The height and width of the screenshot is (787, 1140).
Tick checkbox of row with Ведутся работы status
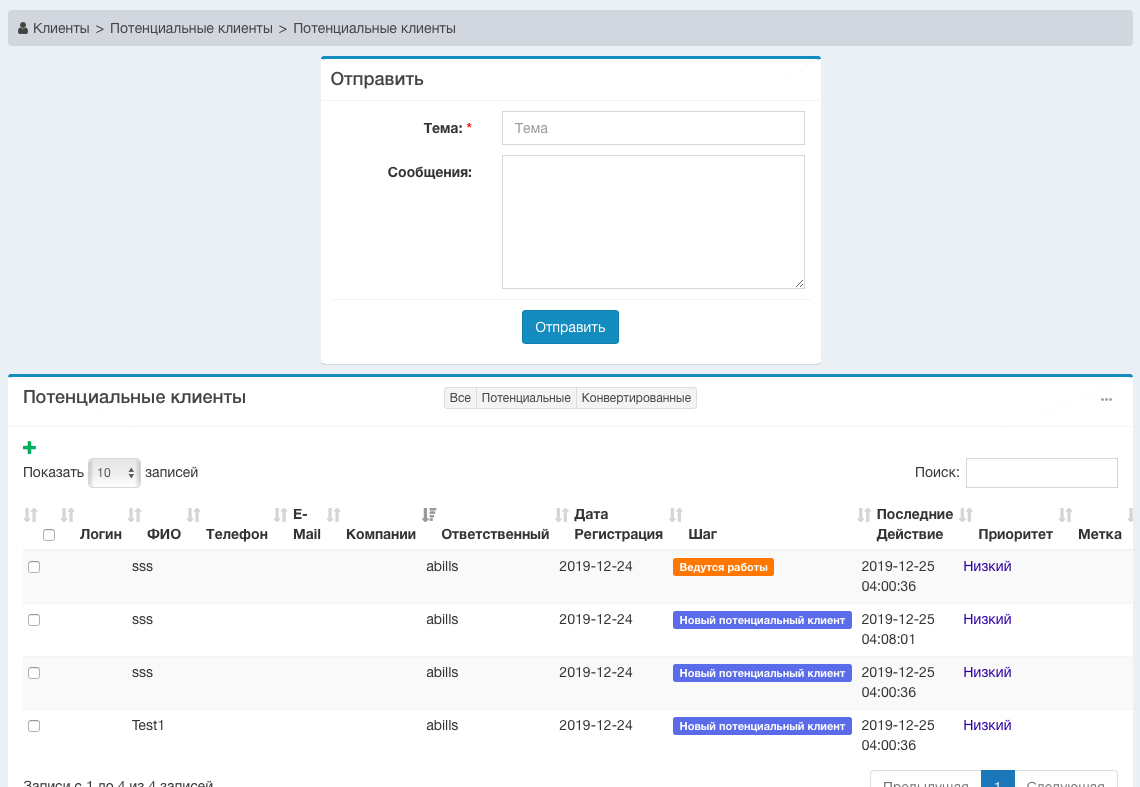coord(34,567)
